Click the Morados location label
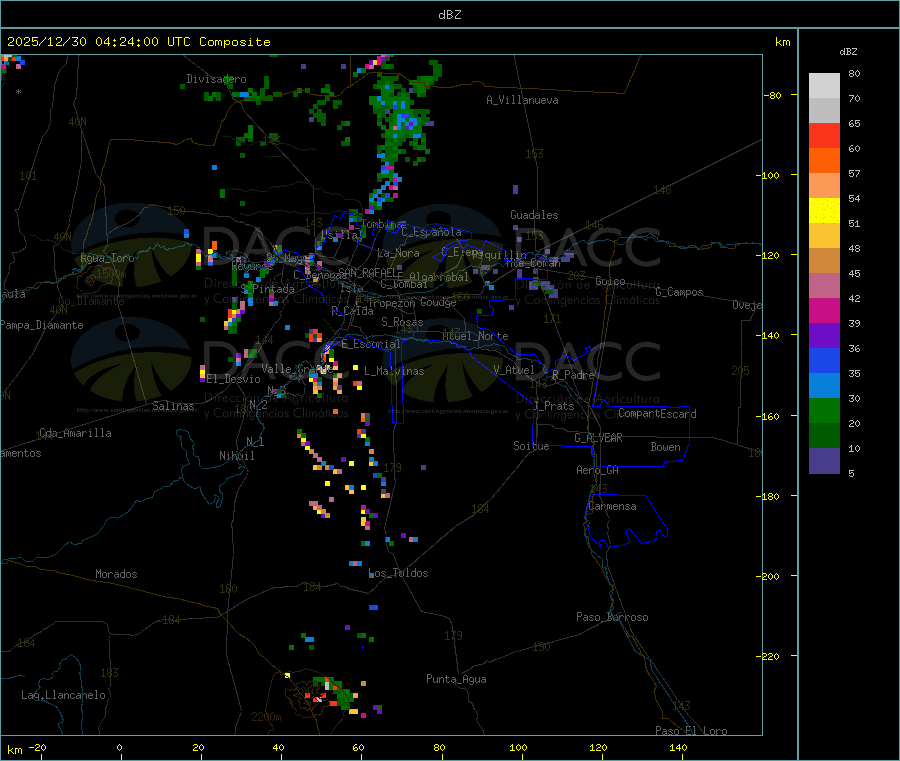Viewport: 900px width, 761px height. coord(117,574)
